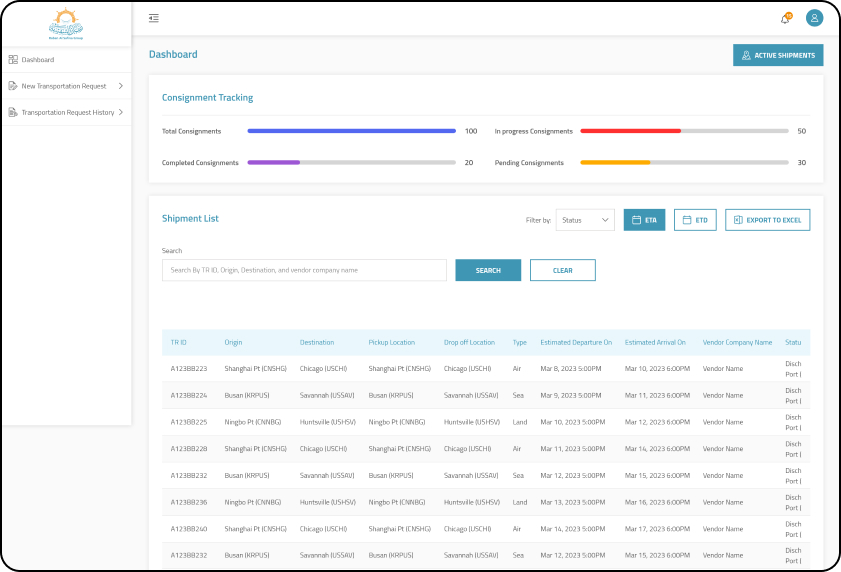Click the company logo
Viewport: 841px width, 572px height.
coord(66,22)
